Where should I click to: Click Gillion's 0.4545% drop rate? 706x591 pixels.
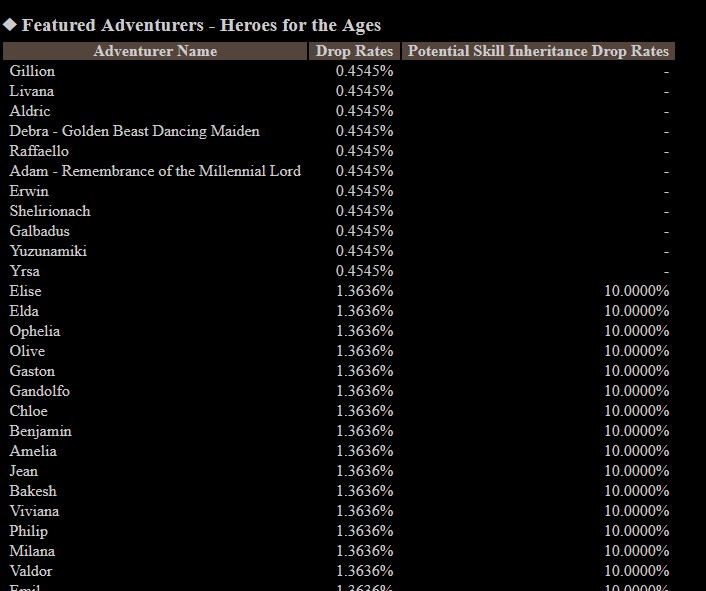[365, 71]
